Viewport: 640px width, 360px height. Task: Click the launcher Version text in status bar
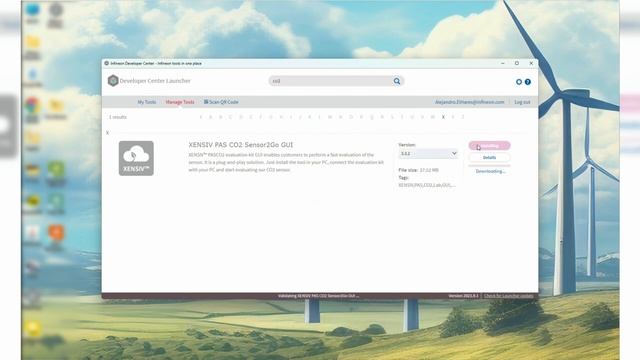click(x=463, y=296)
